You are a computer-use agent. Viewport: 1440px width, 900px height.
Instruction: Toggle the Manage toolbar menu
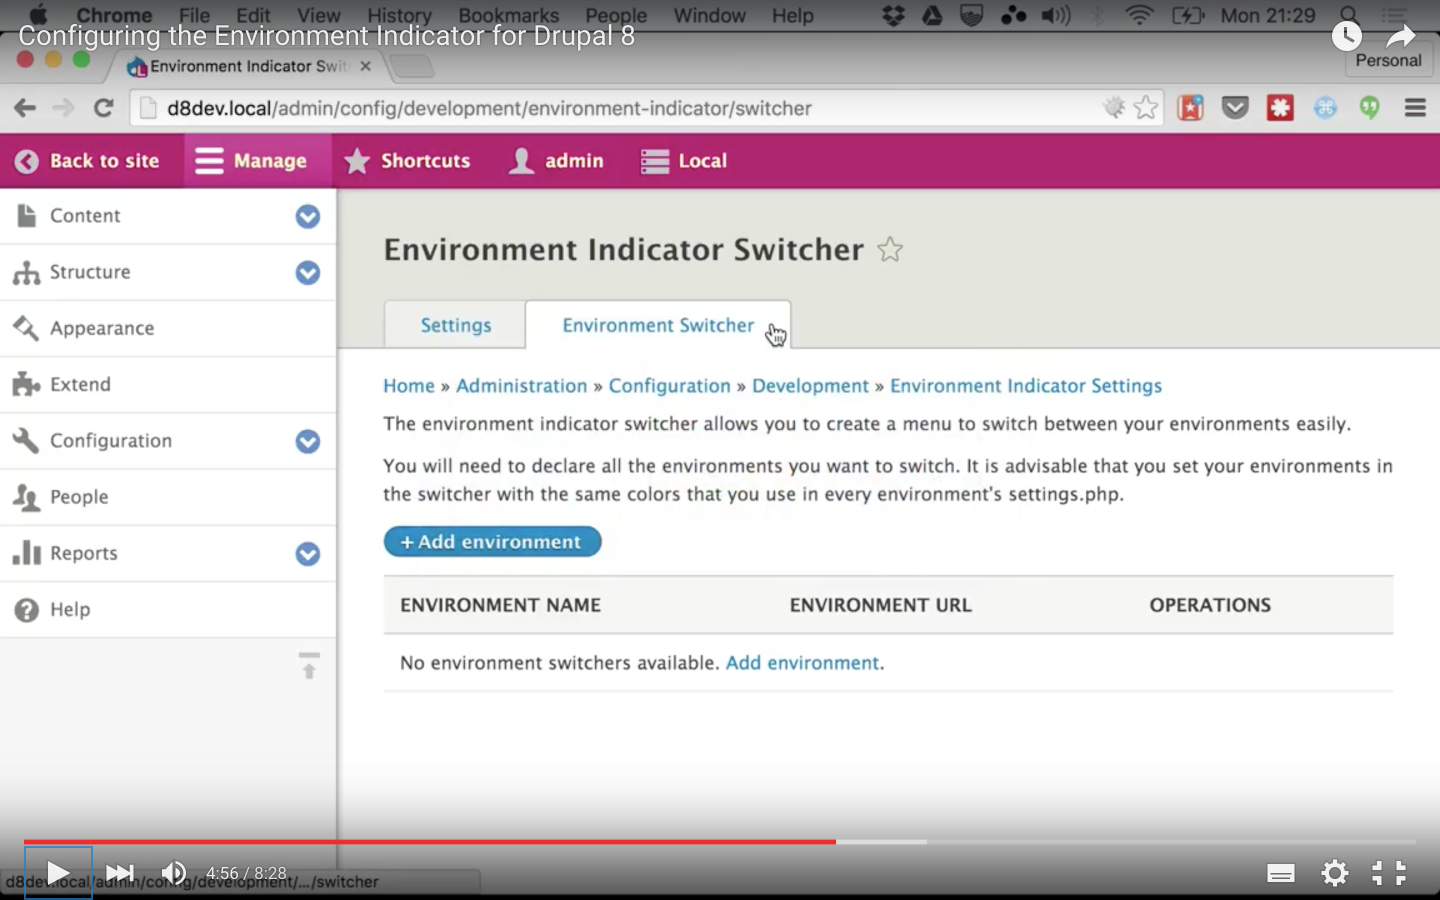click(x=251, y=161)
